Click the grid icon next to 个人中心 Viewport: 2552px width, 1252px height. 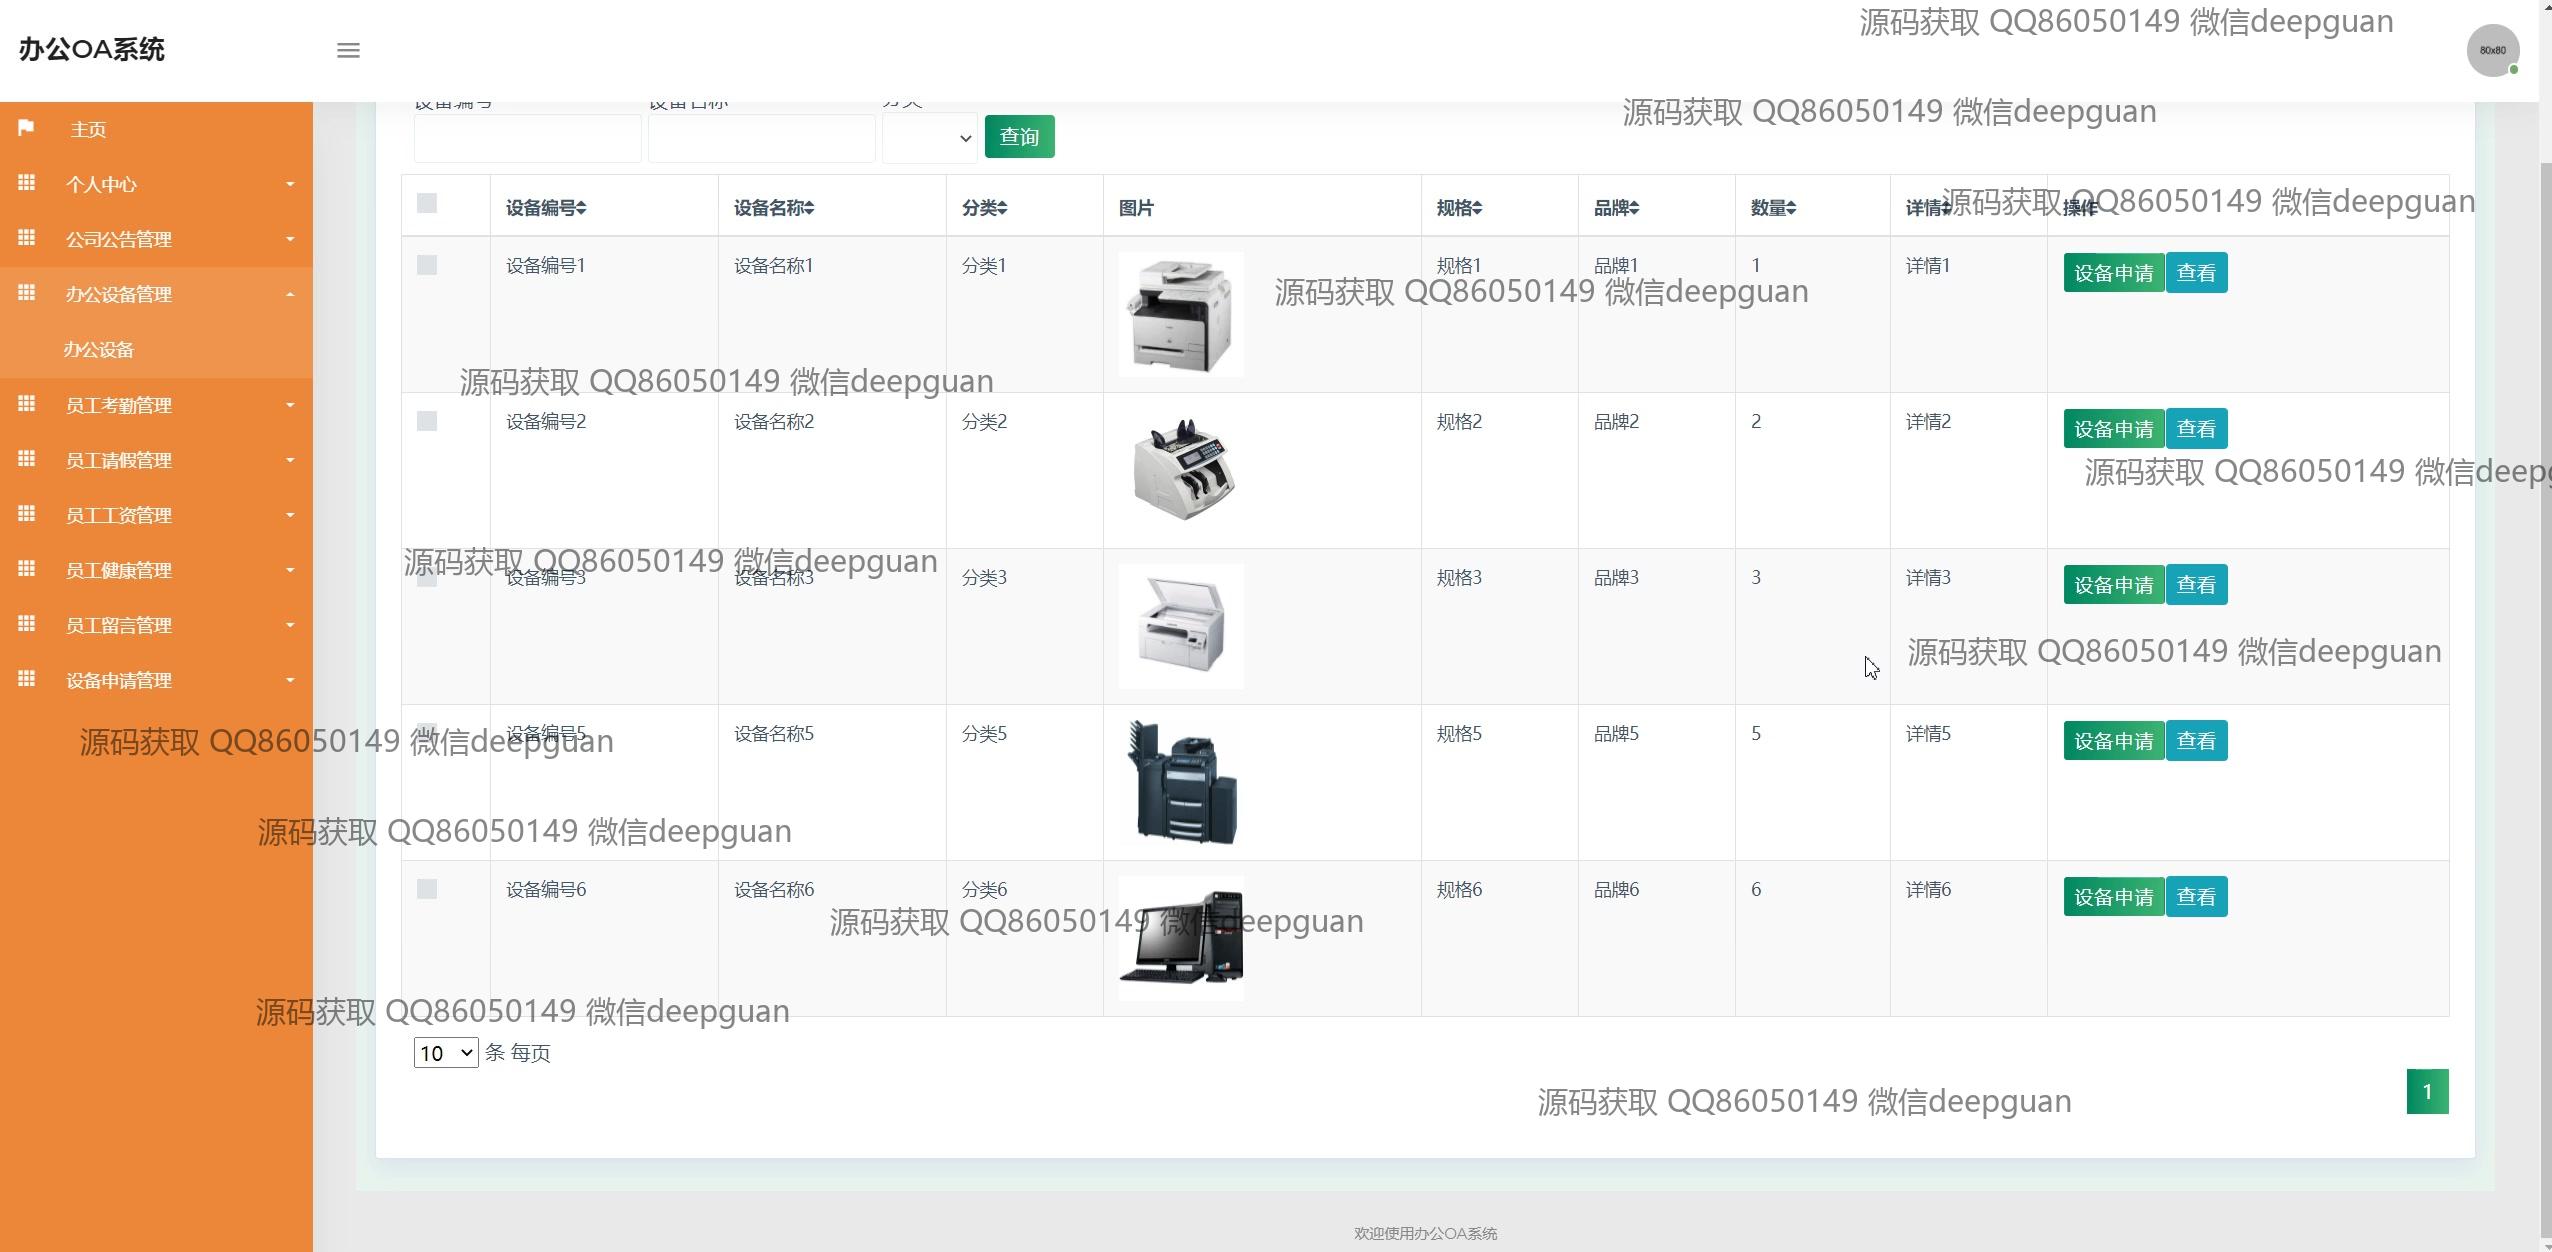click(27, 183)
